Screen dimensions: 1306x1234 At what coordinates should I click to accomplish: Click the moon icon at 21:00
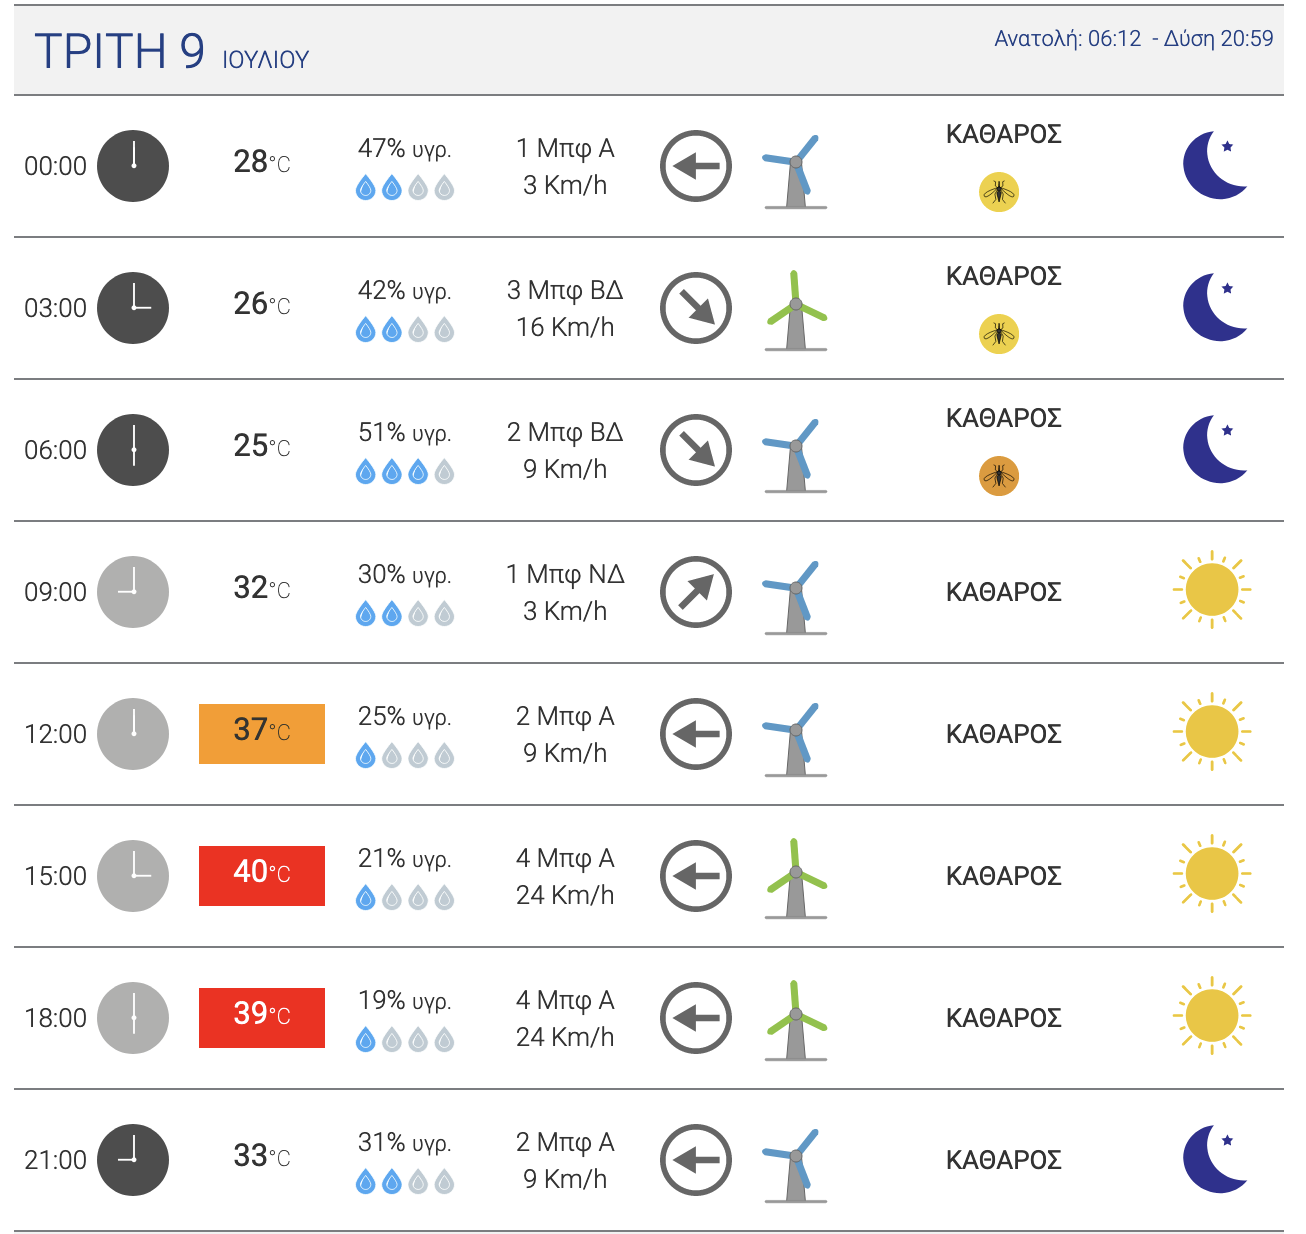[x=1214, y=1159]
